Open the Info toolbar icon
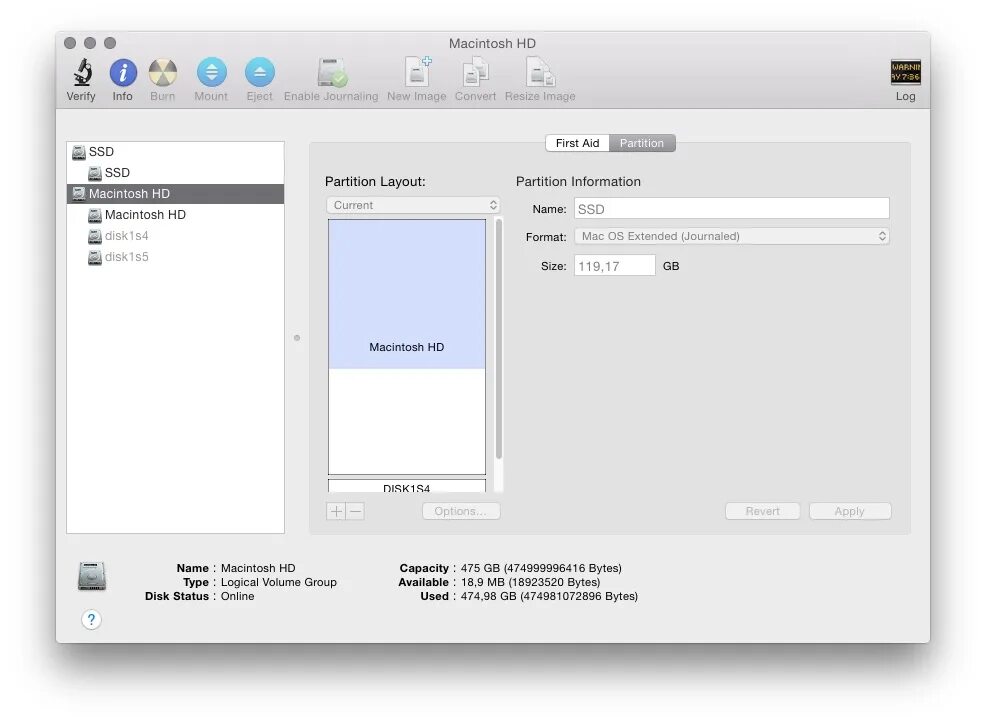Image resolution: width=986 pixels, height=723 pixels. [123, 73]
